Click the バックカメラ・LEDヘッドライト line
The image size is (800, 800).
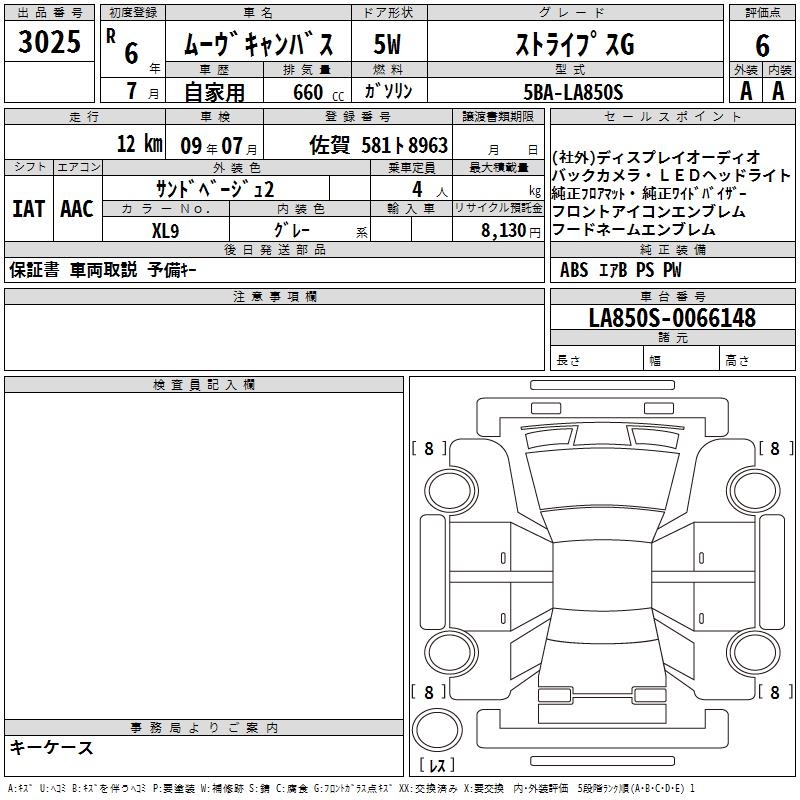click(671, 176)
